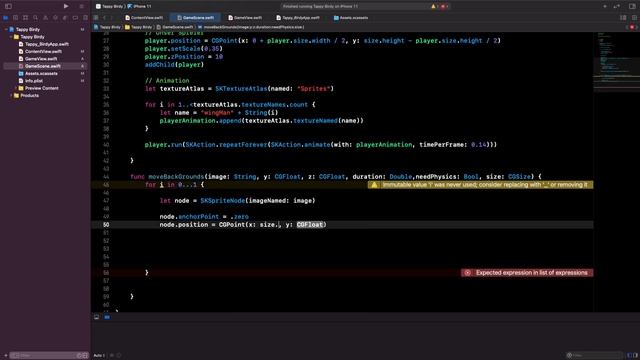The height and width of the screenshot is (360, 640).
Task: Stop the running scheme
Action: click(81, 6)
